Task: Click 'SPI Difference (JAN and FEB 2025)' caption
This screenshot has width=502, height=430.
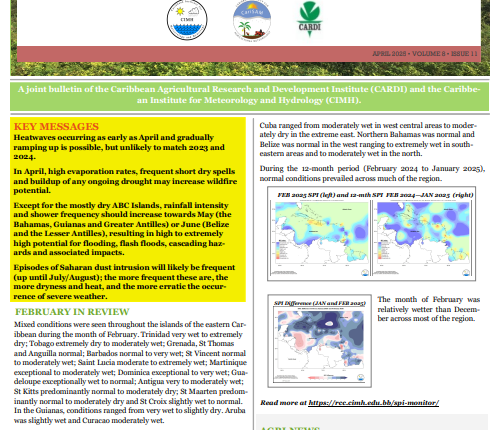Action: (320, 303)
